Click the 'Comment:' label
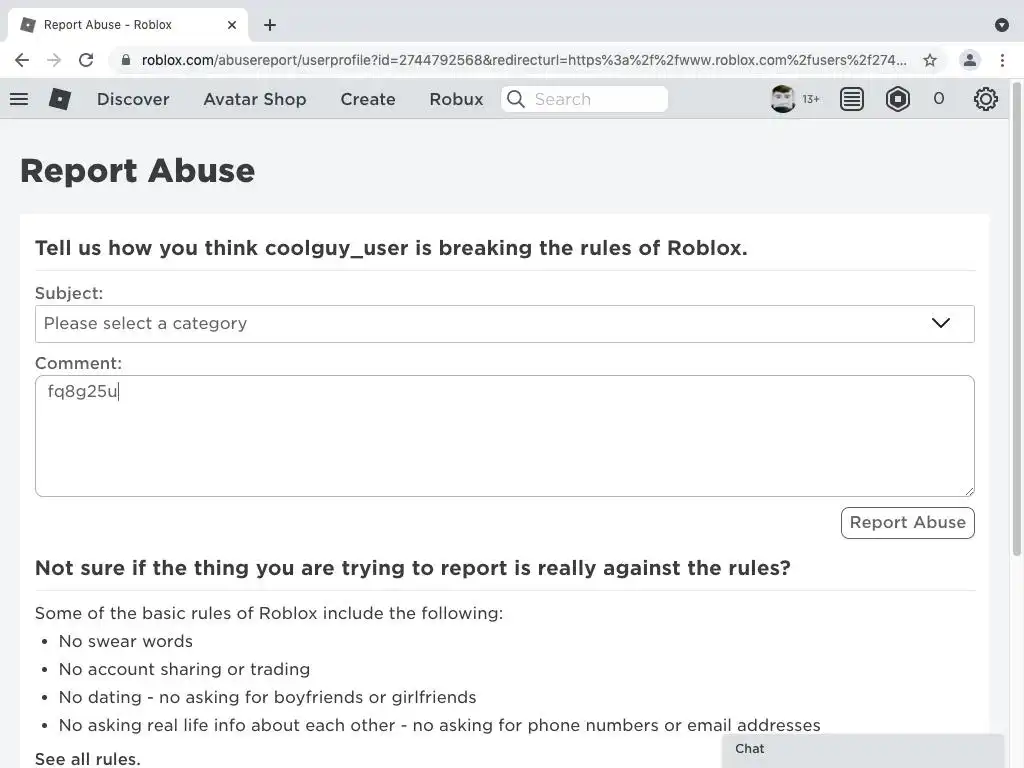 click(x=78, y=363)
